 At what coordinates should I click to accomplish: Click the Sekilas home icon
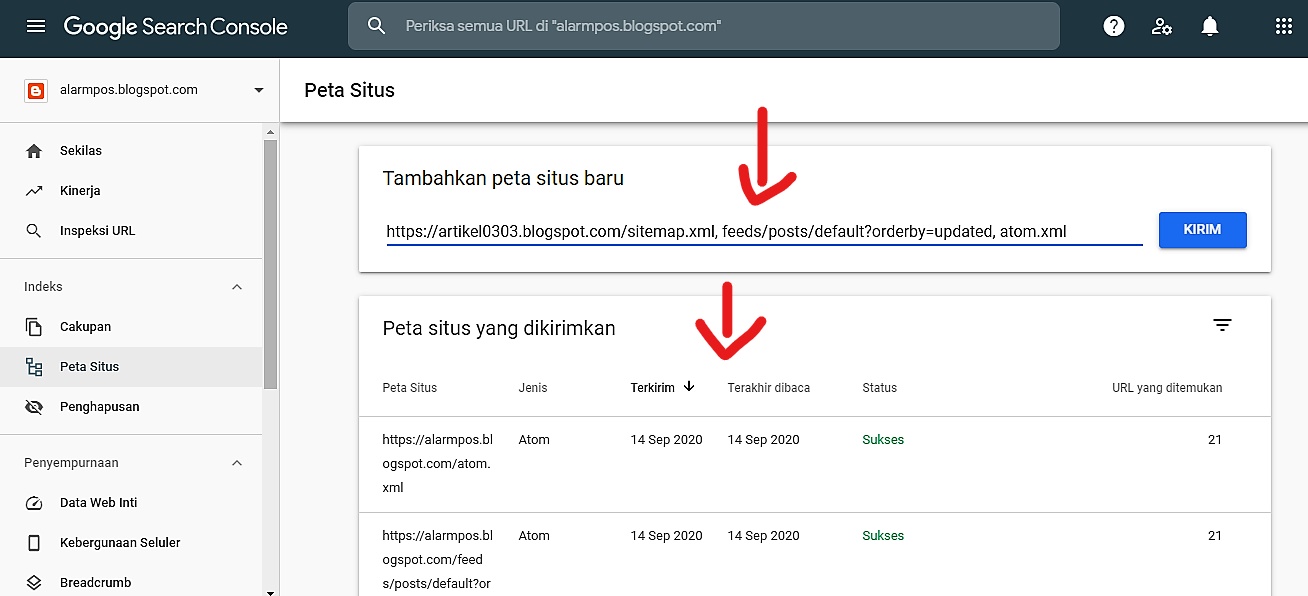34,151
